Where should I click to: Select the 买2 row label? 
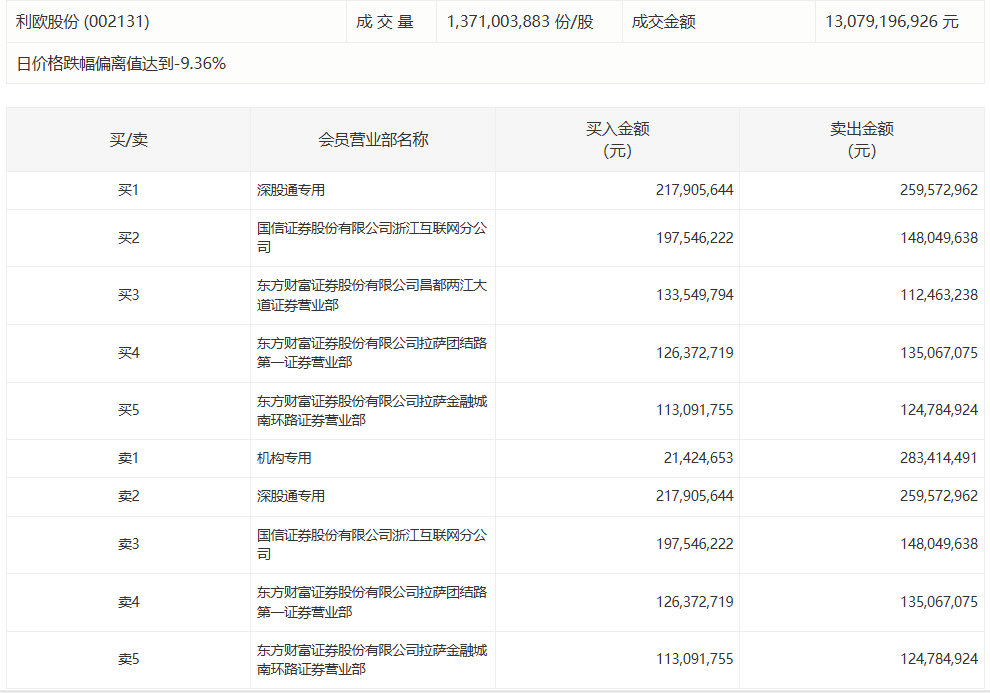pos(128,238)
